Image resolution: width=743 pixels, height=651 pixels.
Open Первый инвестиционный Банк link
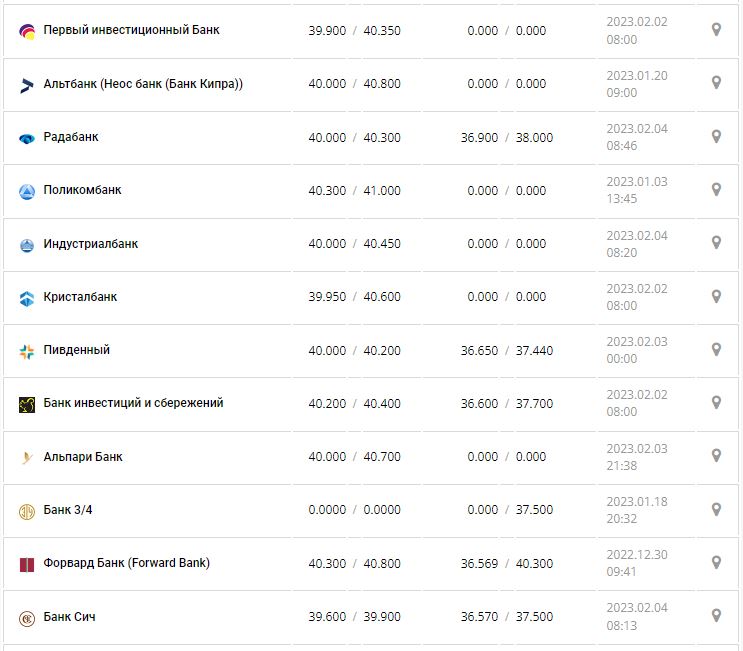pos(131,30)
